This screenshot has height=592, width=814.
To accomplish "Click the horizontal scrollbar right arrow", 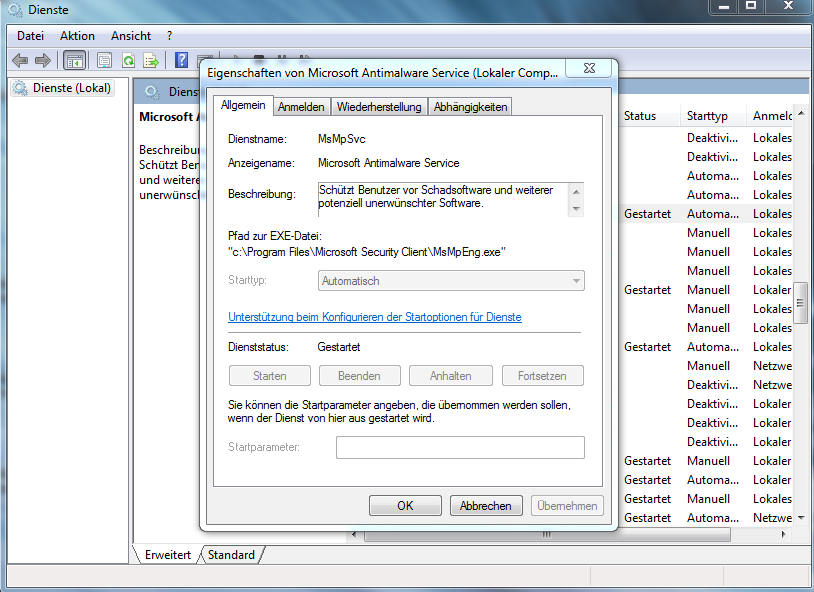I will tap(783, 534).
